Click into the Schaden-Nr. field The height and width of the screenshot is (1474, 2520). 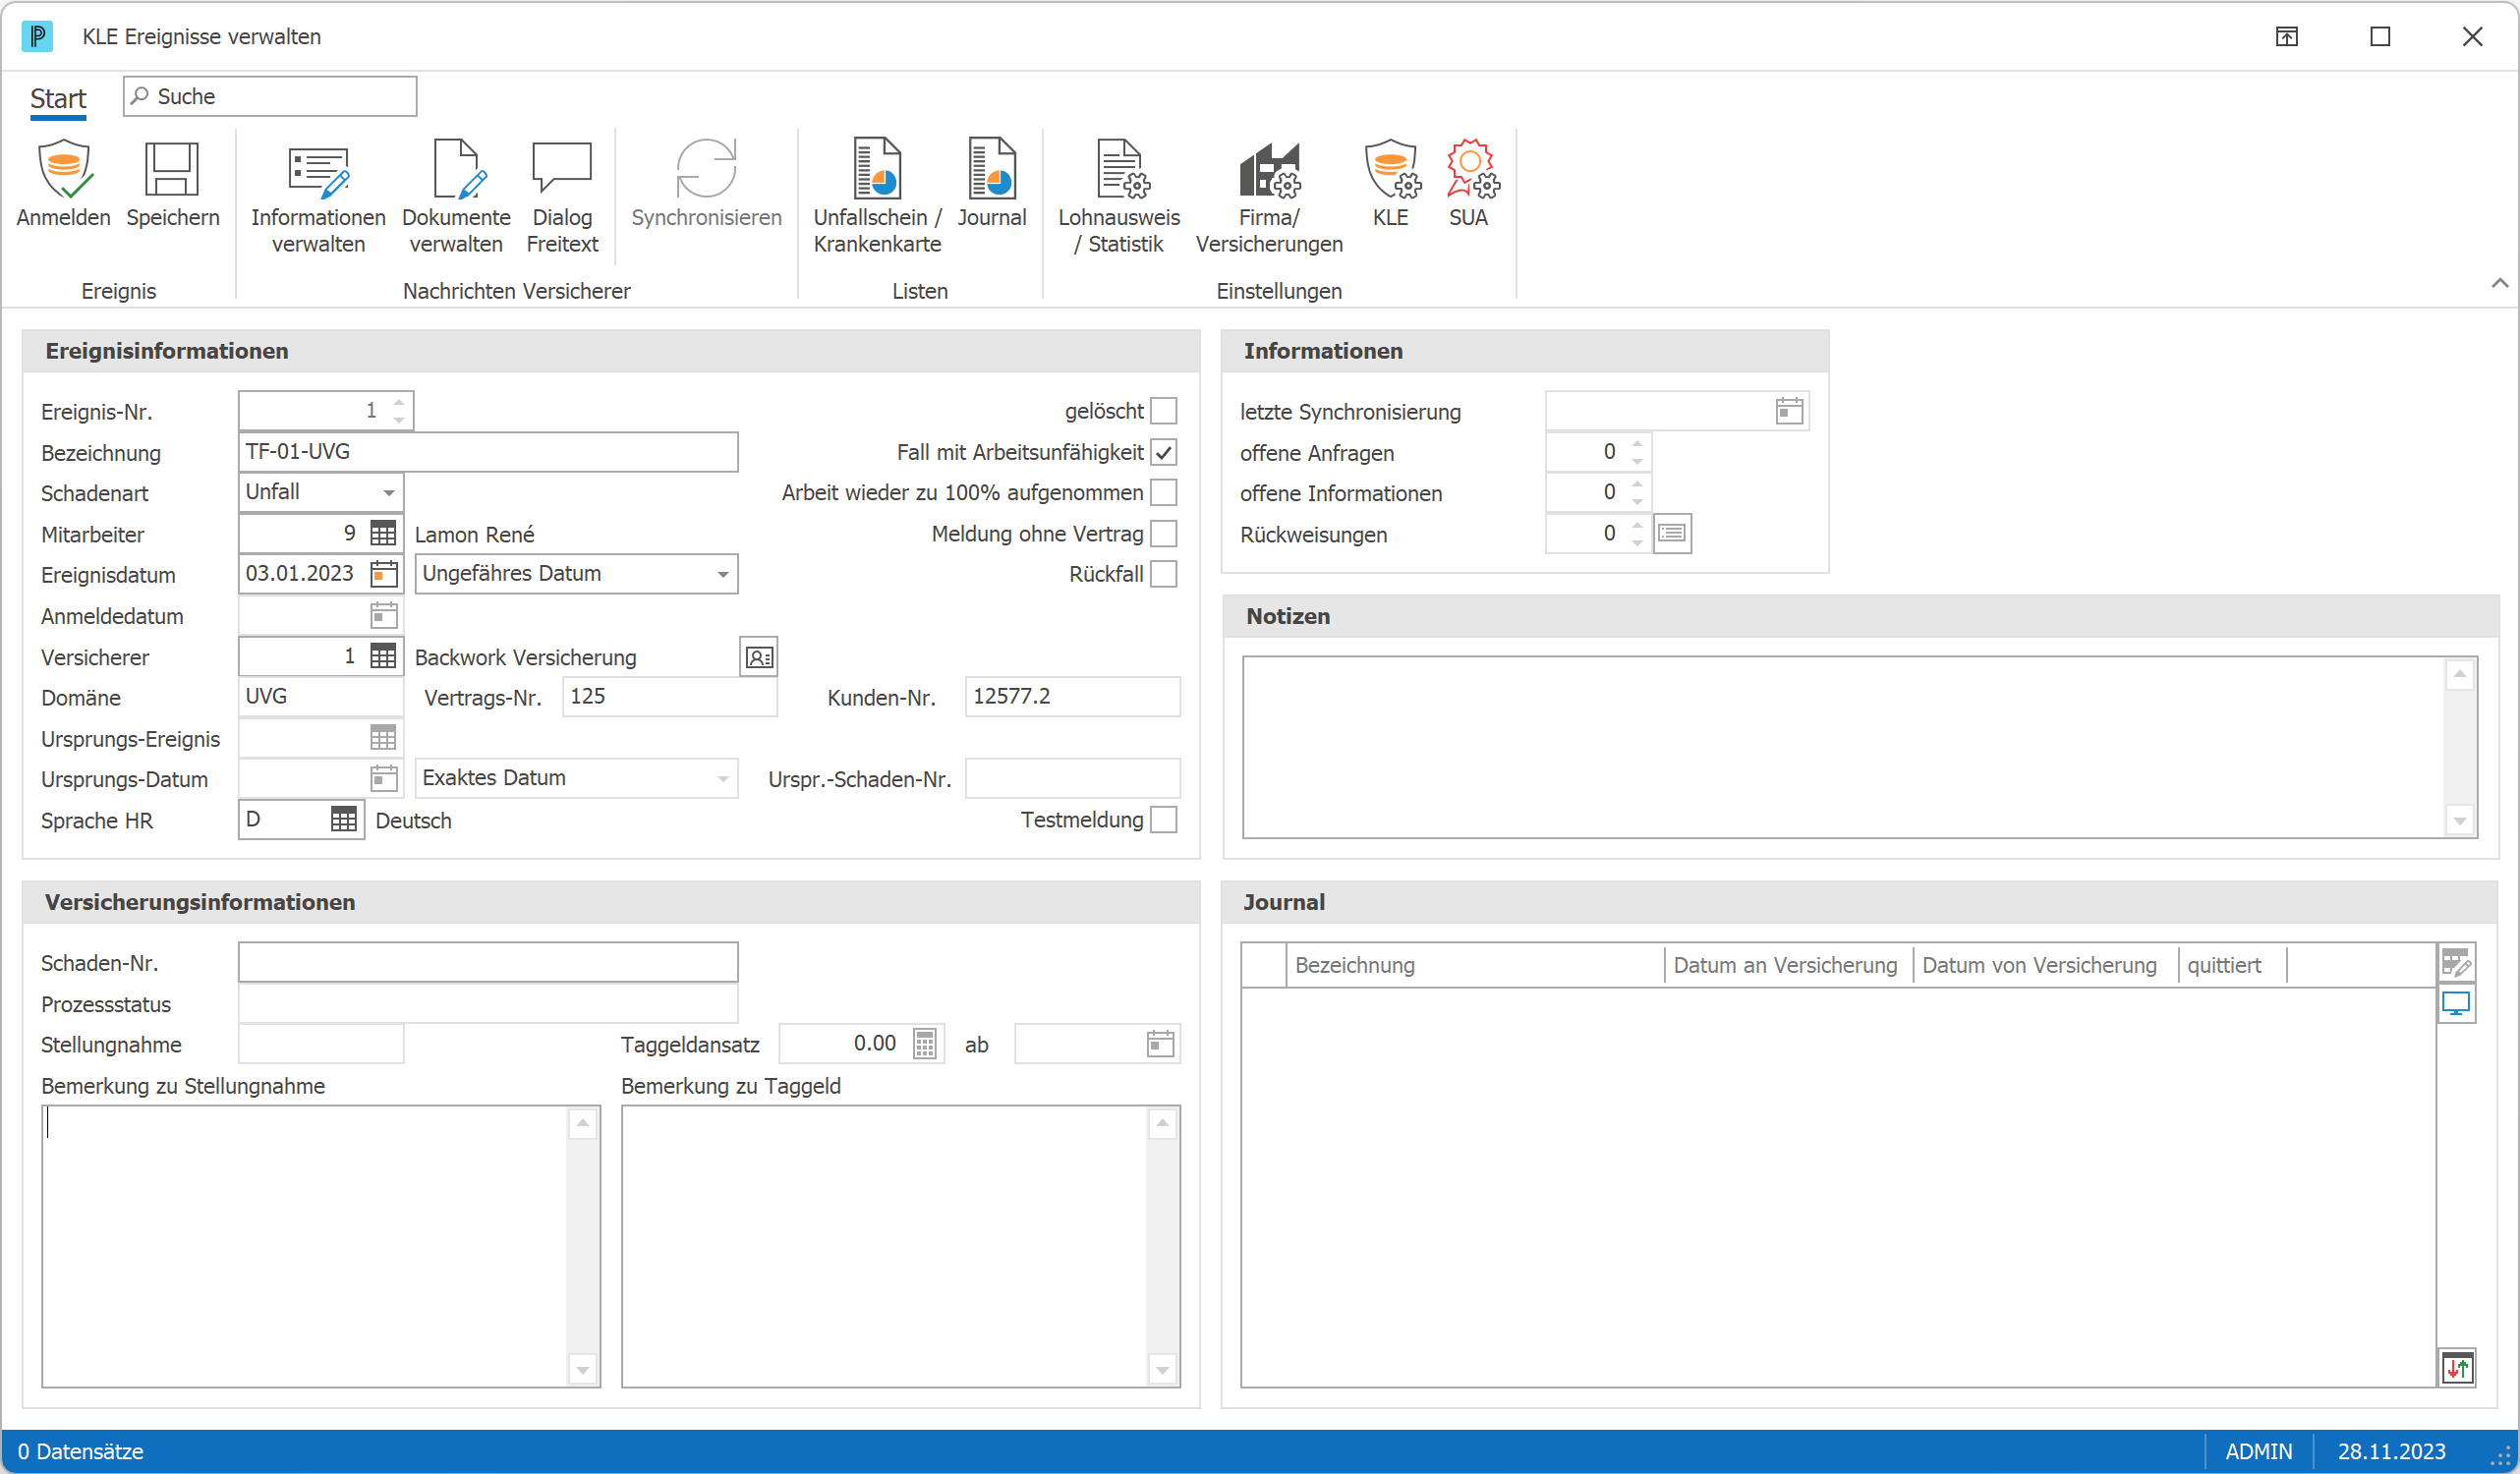coord(488,962)
